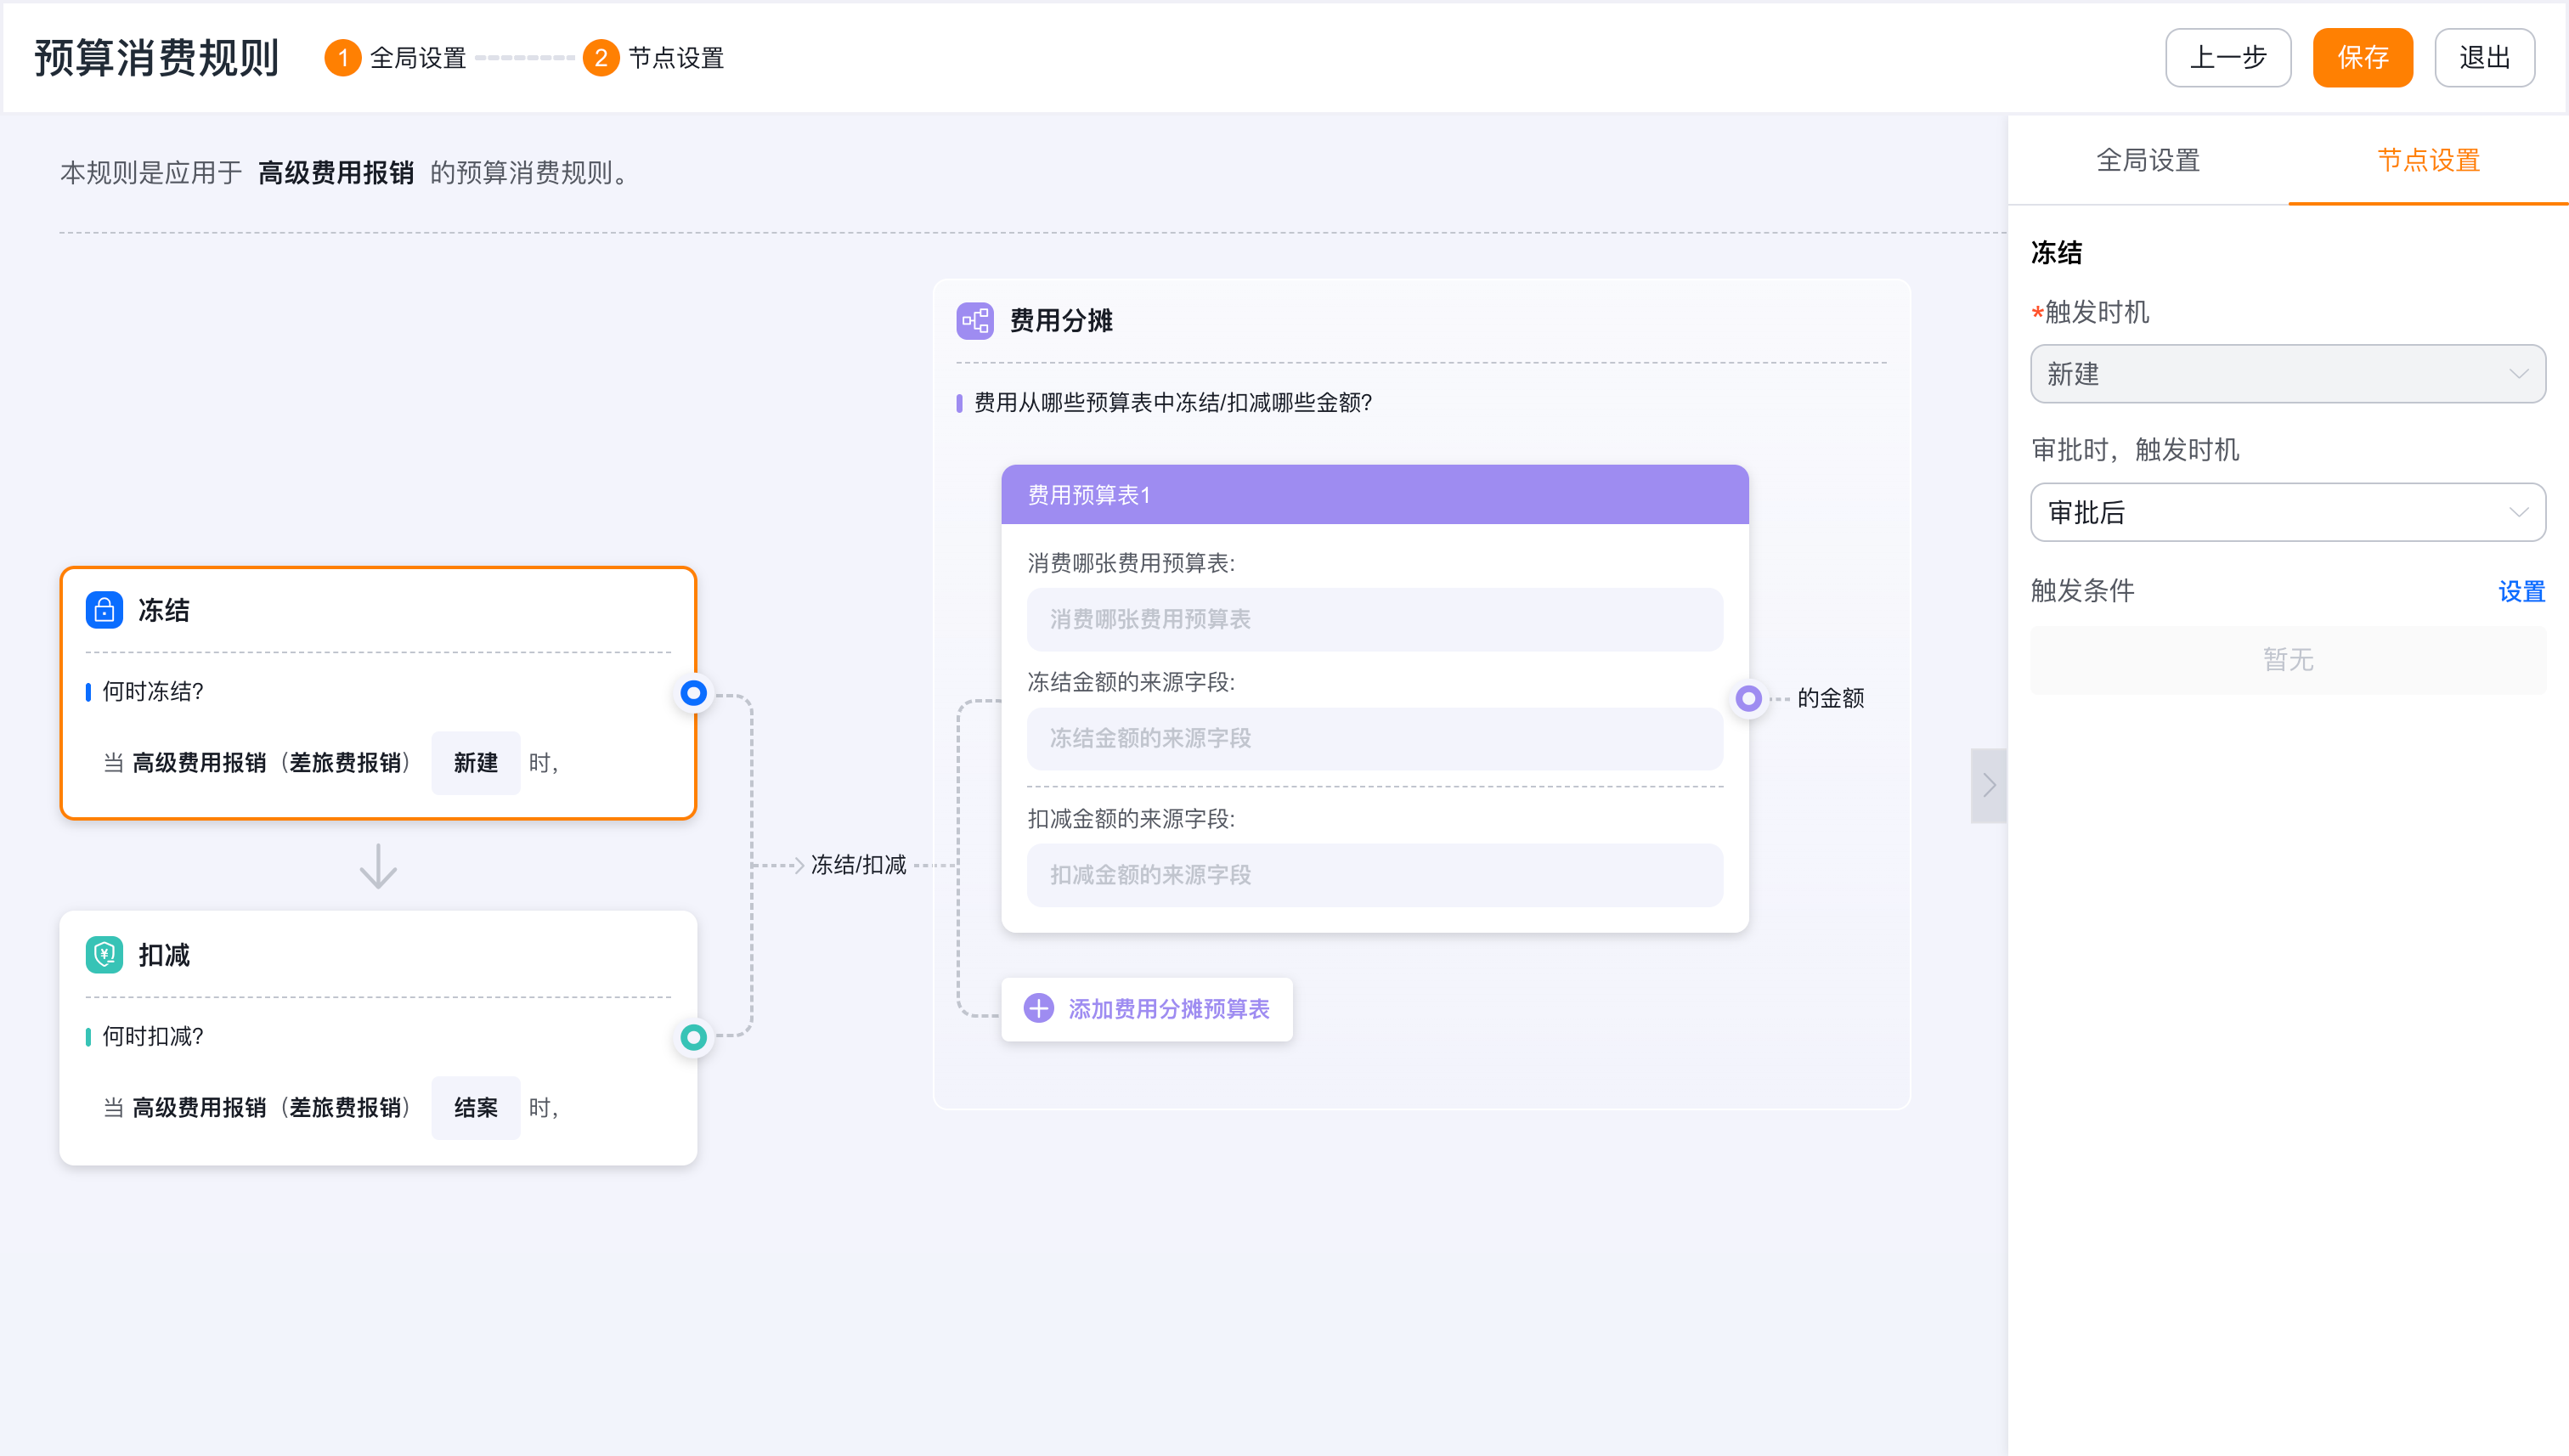Switch to the 节点设置 tab
Viewport: 2569px width, 1456px height.
coord(2428,160)
